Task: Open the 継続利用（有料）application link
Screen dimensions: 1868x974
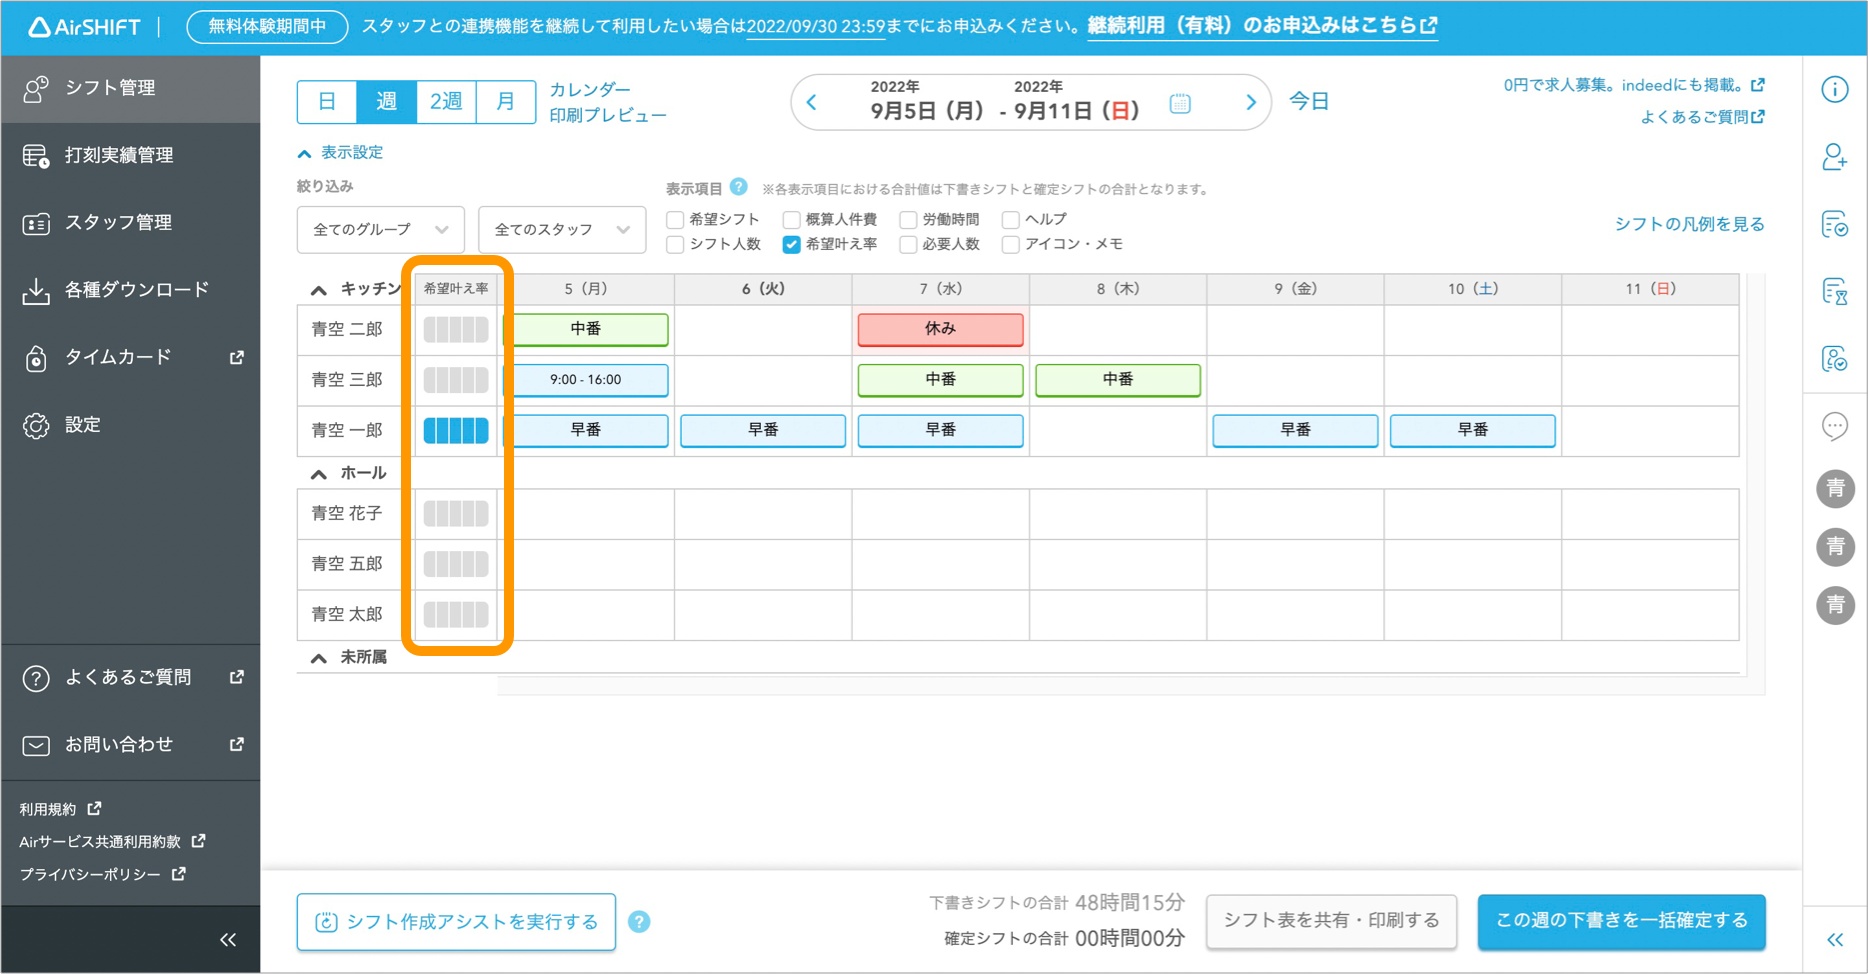Action: click(x=1256, y=25)
